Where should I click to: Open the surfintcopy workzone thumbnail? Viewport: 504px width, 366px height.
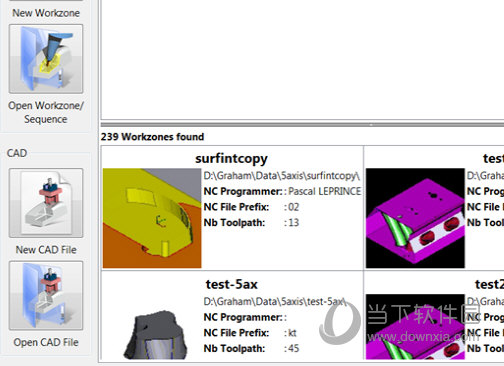[152, 218]
